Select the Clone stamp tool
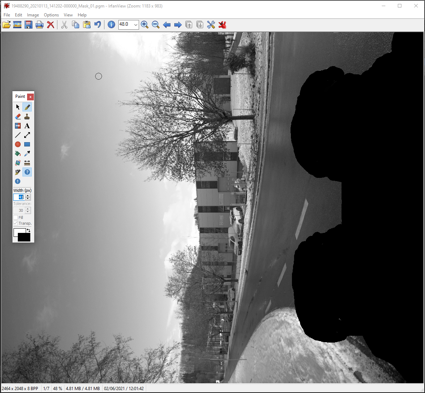Viewport: 425px width, 393px height. (x=27, y=116)
